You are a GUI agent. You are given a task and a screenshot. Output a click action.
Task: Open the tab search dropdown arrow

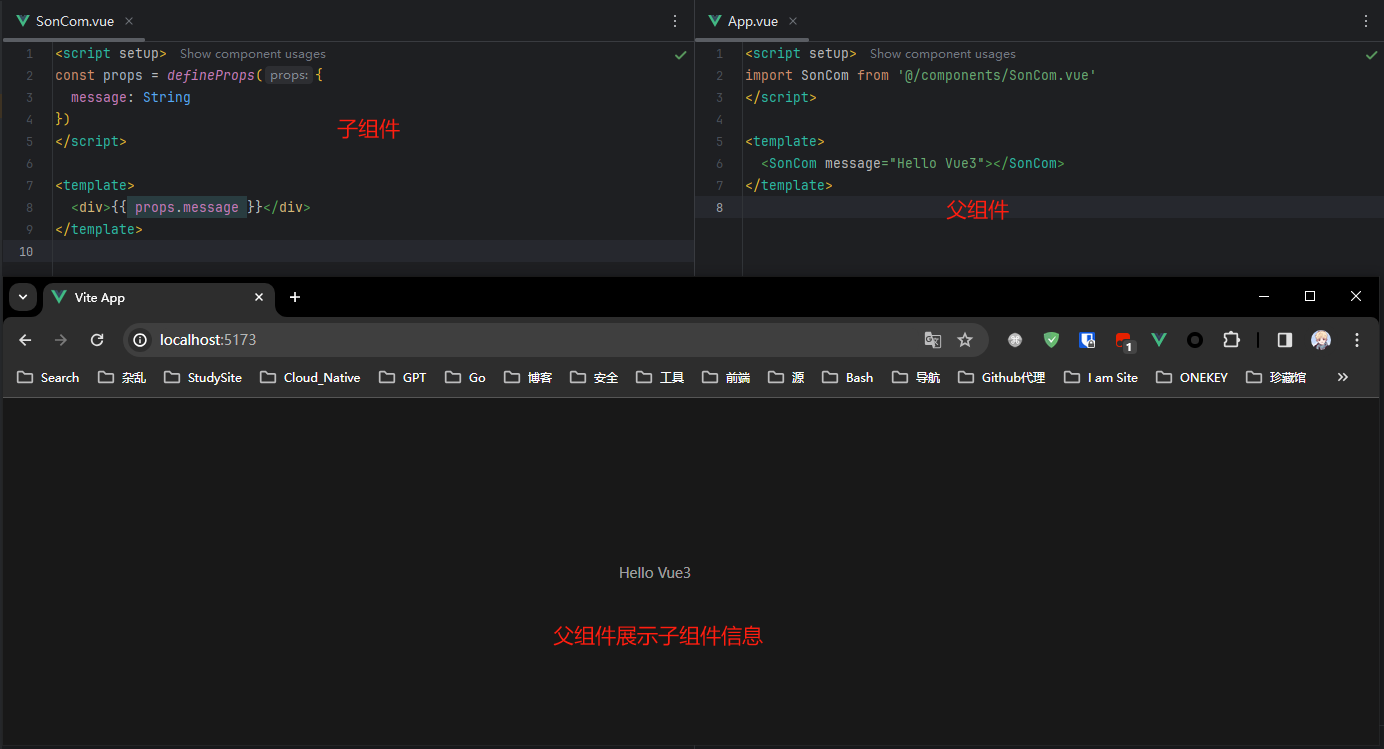(23, 297)
